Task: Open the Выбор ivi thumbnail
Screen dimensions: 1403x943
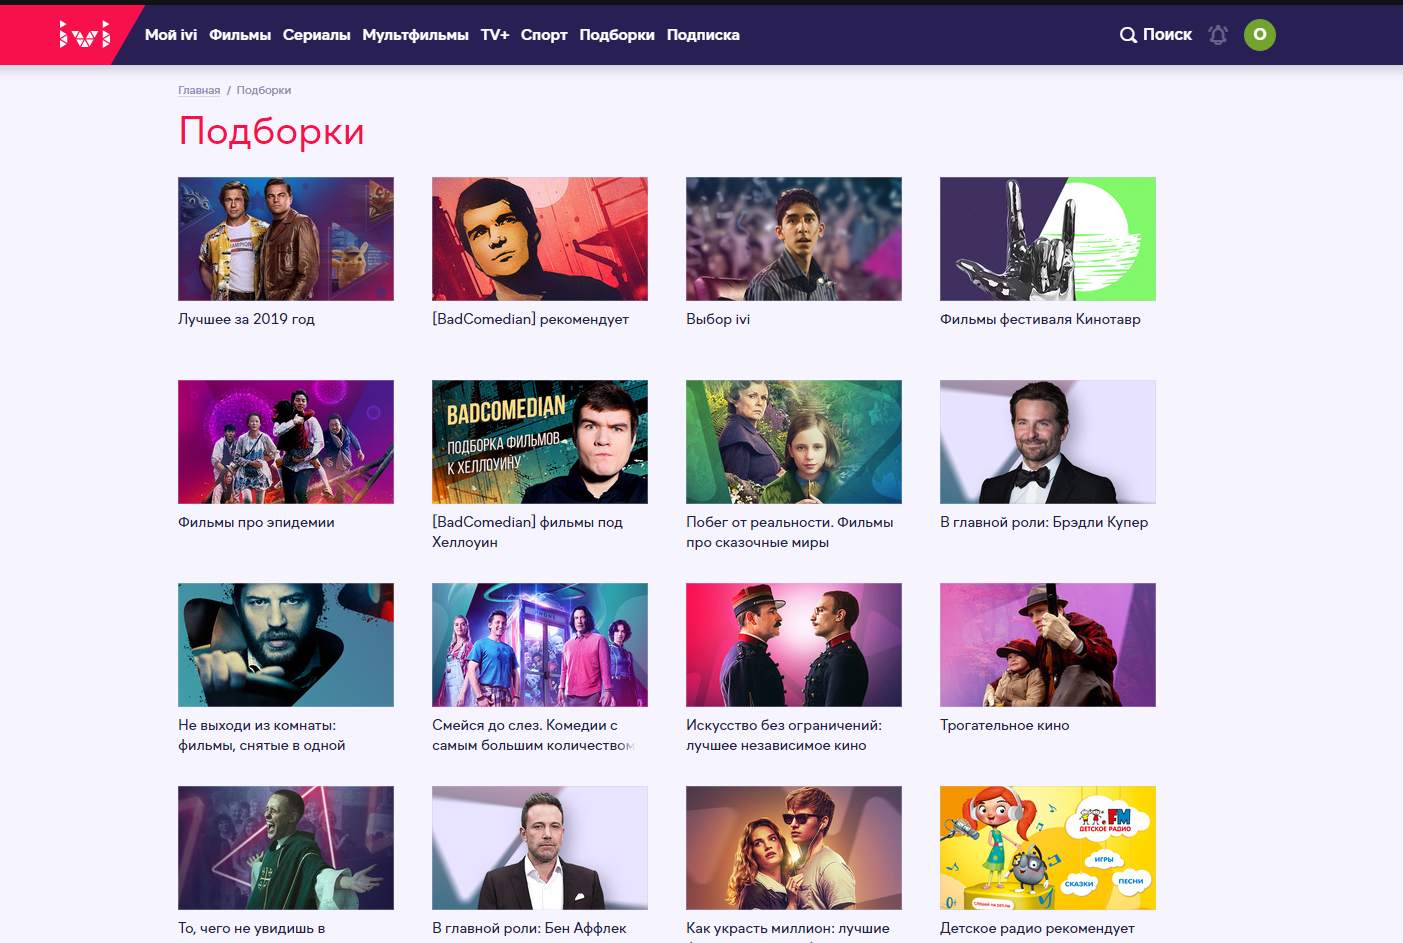Action: 794,239
